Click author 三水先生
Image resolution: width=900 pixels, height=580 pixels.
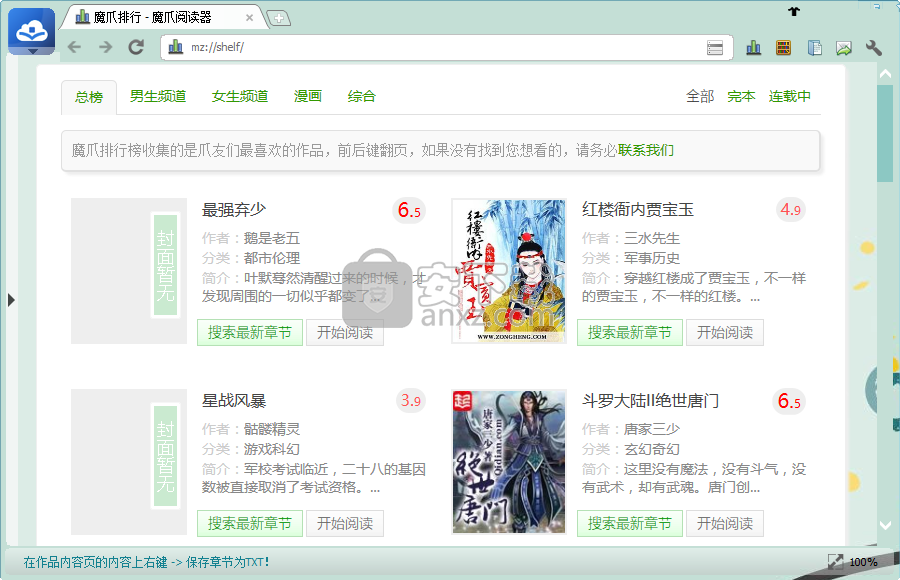(651, 238)
